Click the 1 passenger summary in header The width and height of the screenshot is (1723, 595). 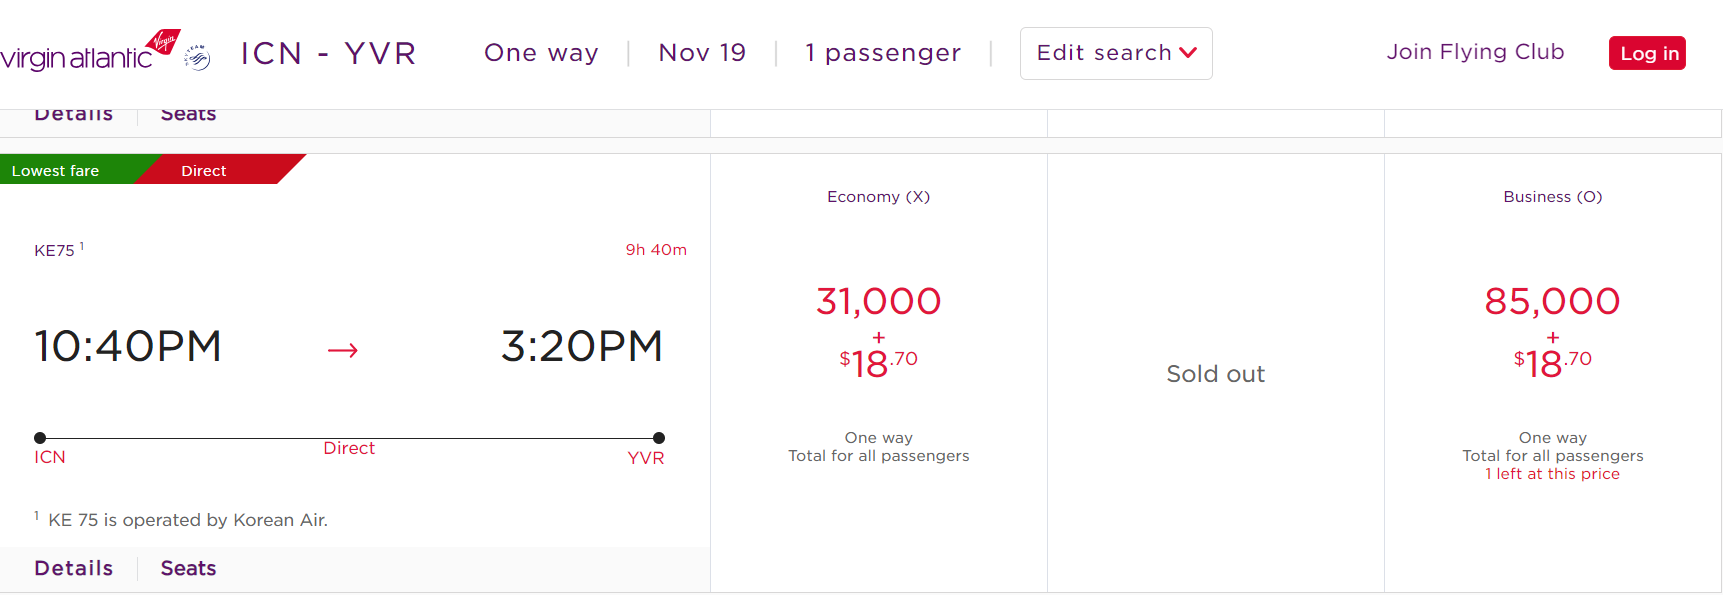tap(883, 53)
